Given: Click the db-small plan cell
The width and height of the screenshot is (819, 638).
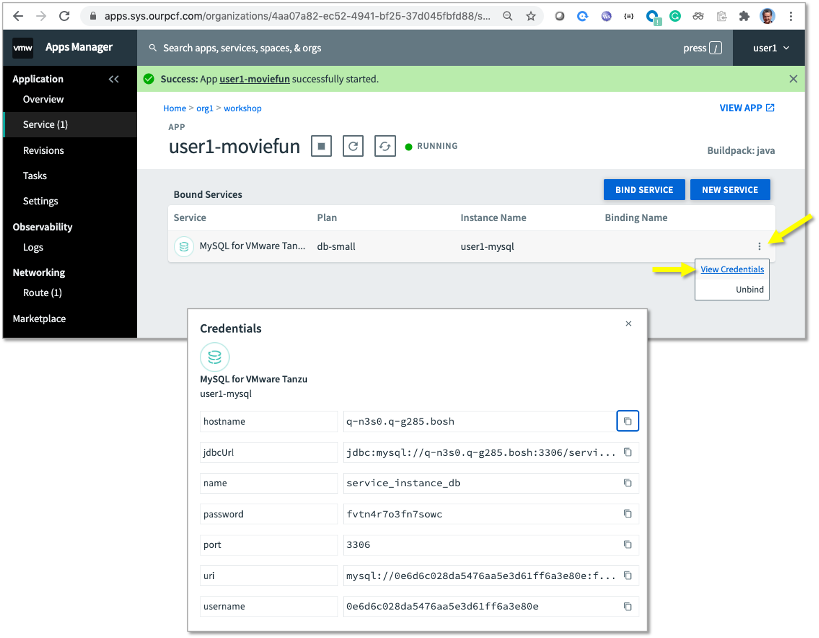Looking at the screenshot, I should click(x=336, y=247).
